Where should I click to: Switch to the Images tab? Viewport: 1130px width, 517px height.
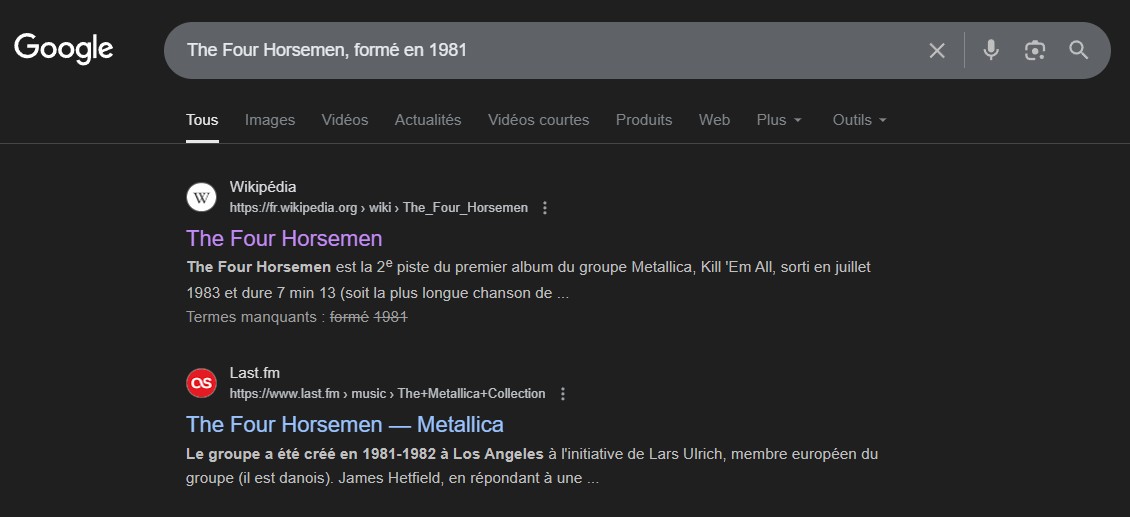[x=270, y=120]
